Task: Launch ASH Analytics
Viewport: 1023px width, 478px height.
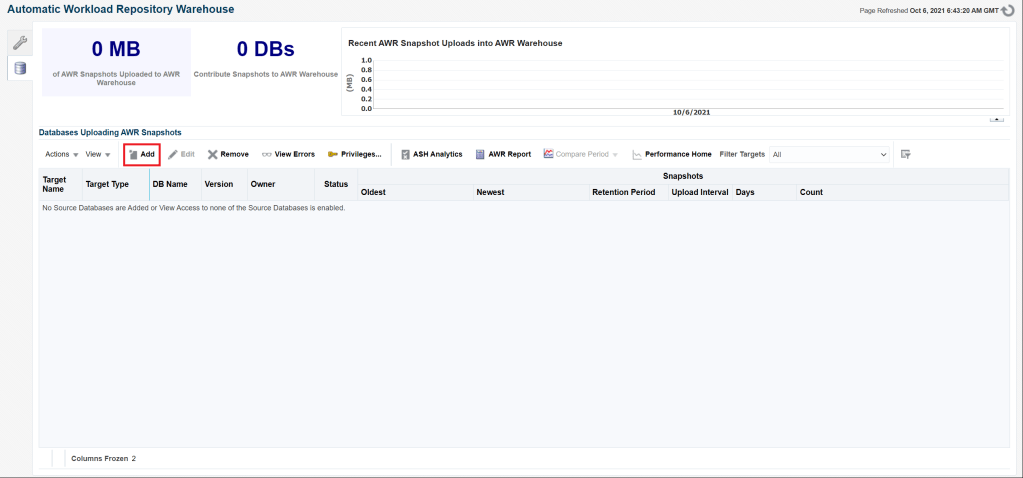Action: [431, 155]
